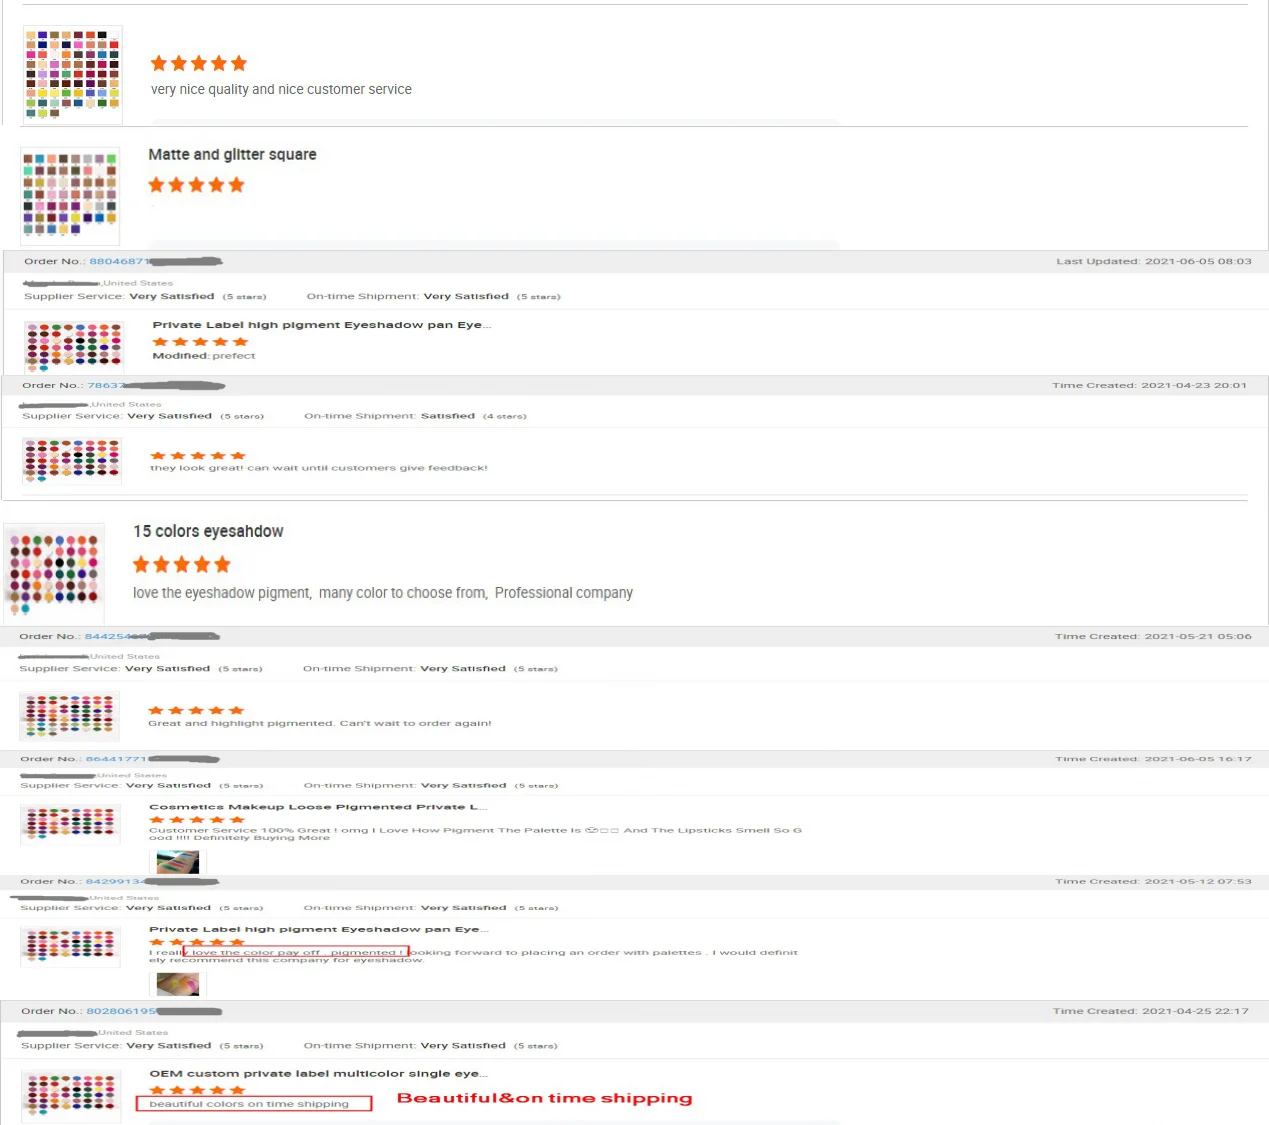Open order number link starting with 844254

point(107,637)
